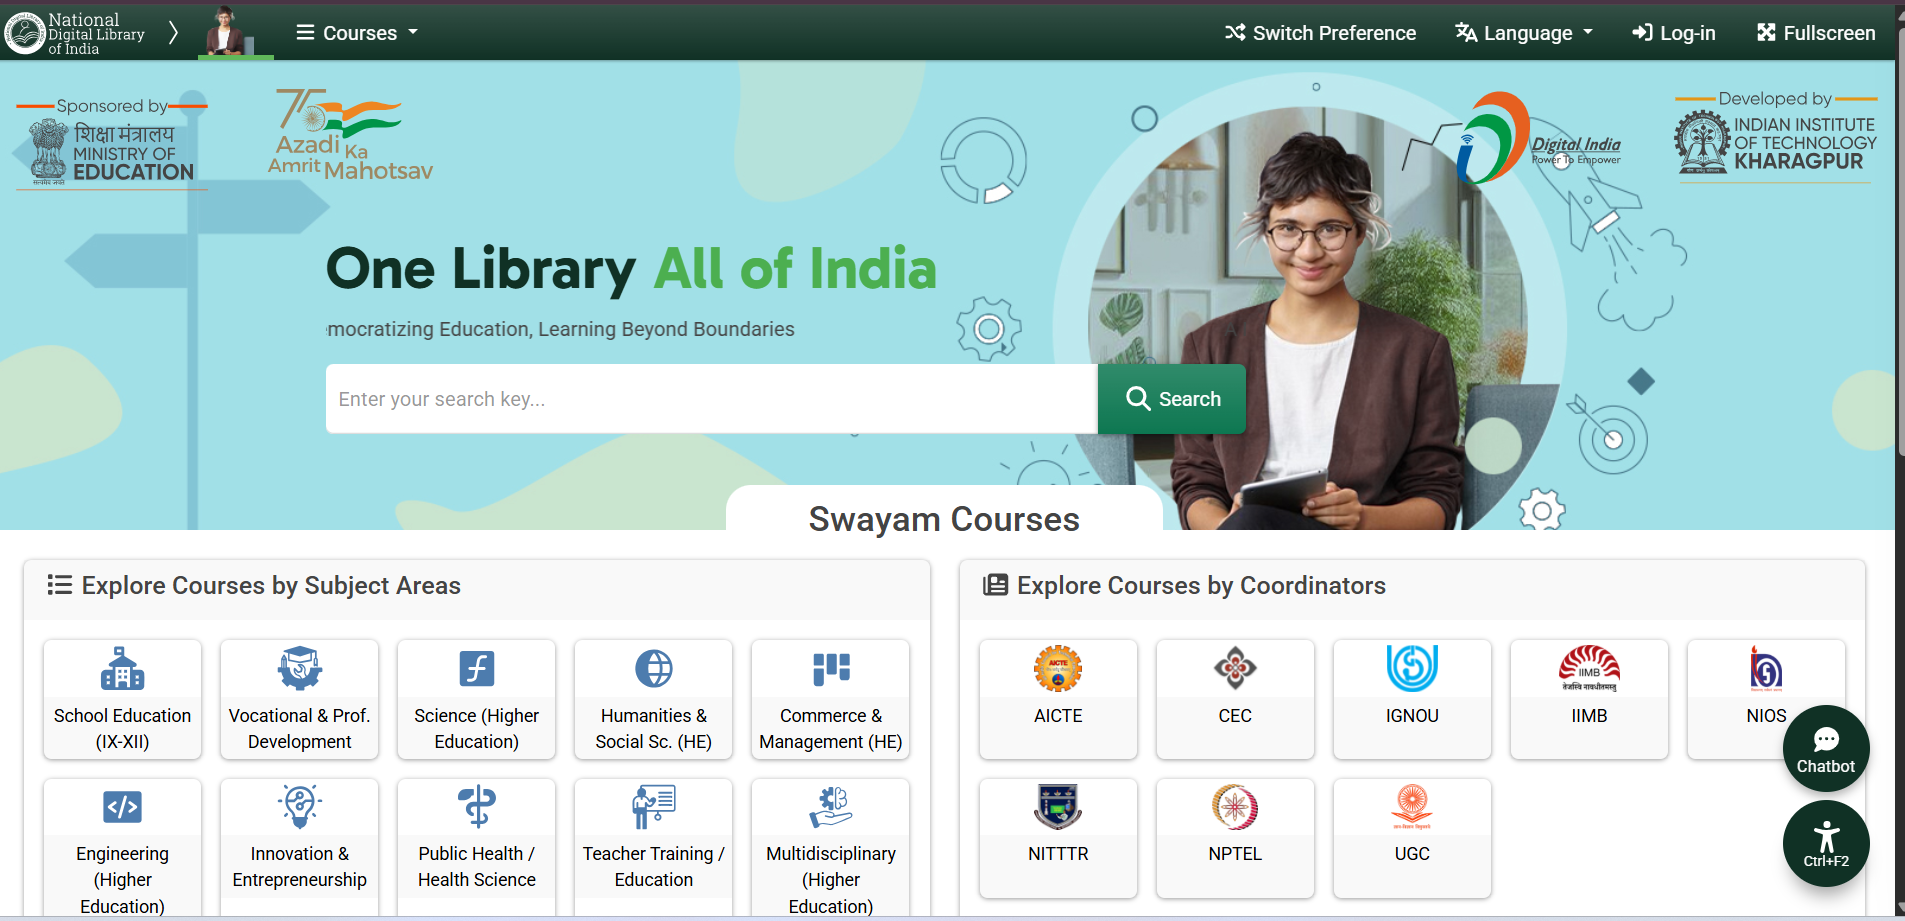Click the Digital India logo
The image size is (1905, 921).
[1538, 140]
